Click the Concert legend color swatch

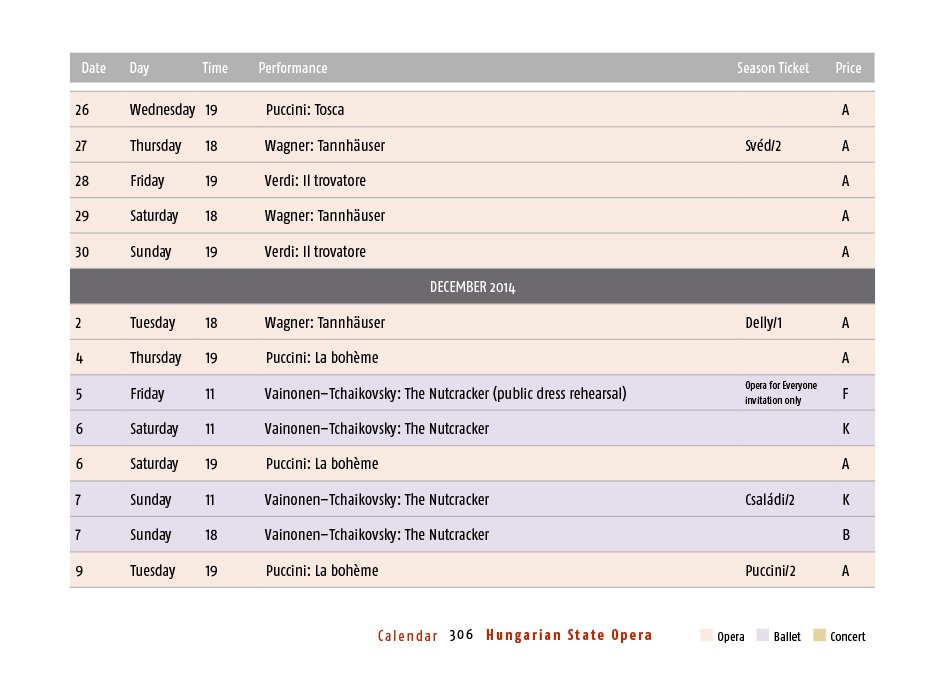820,636
